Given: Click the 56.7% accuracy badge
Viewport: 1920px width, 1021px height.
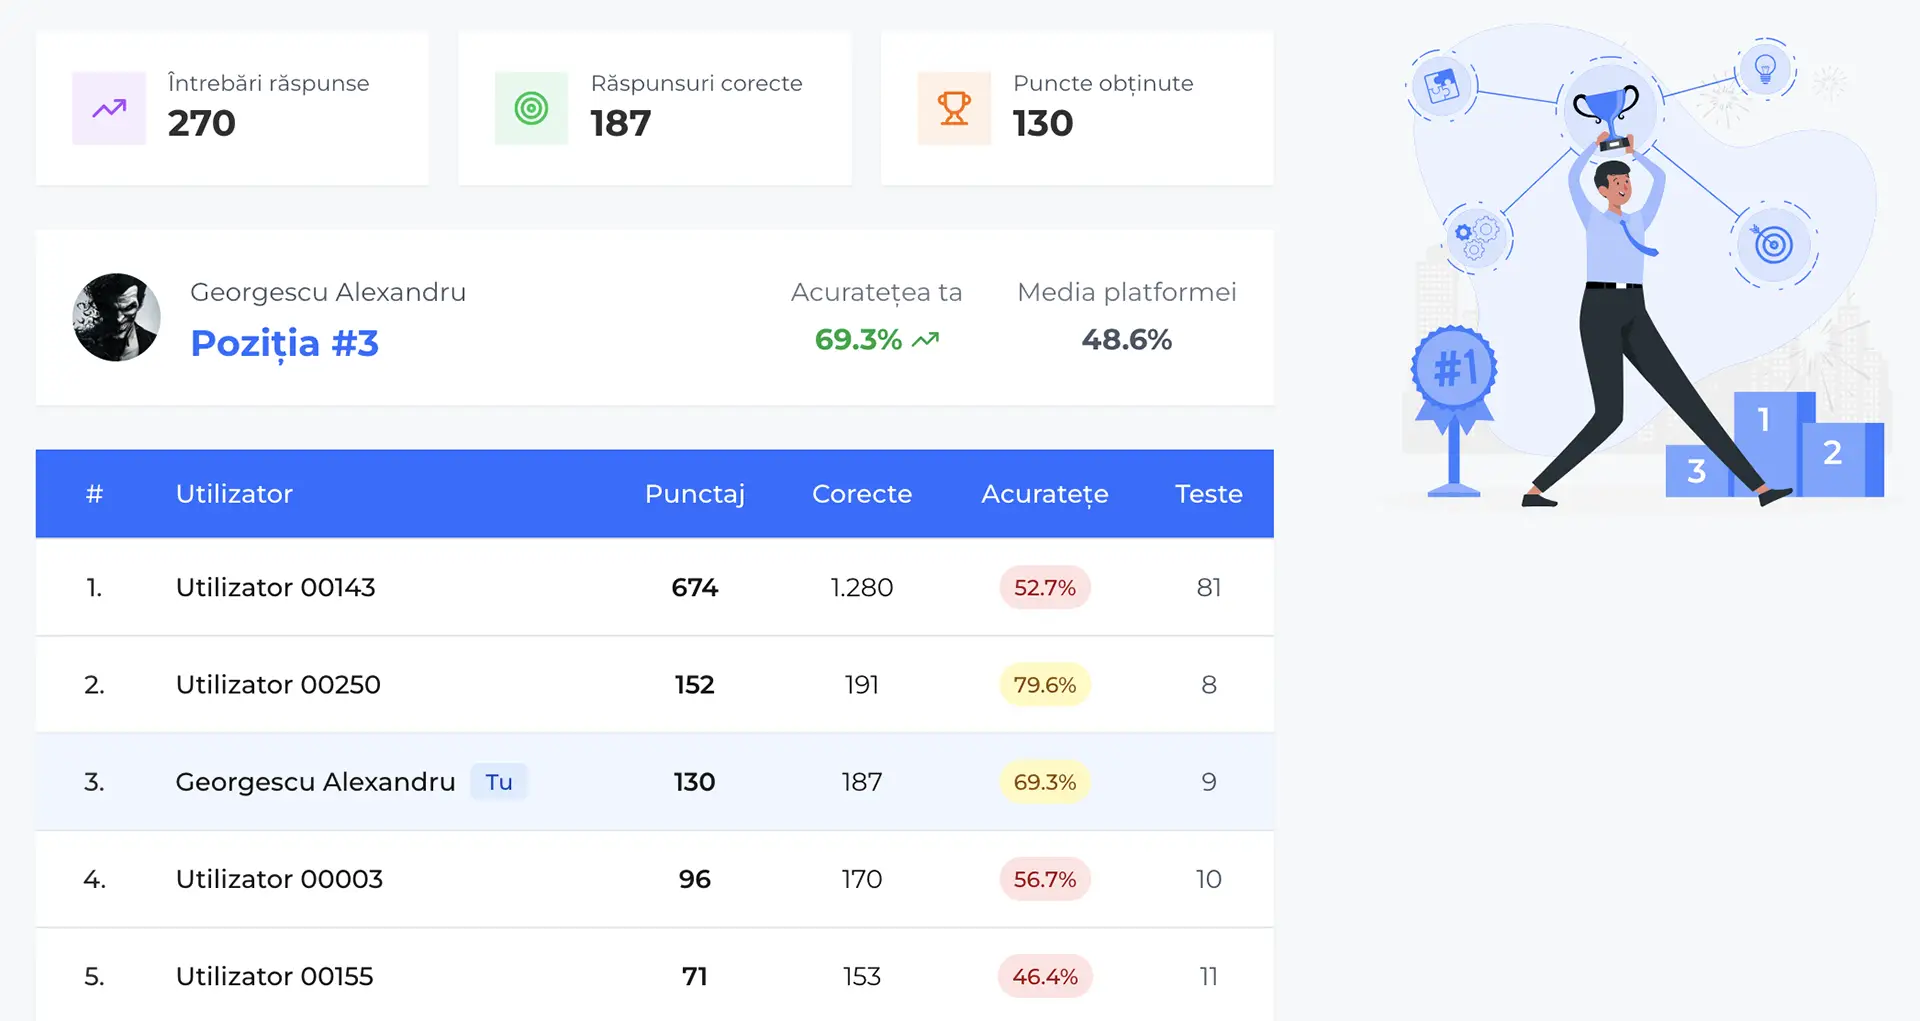Looking at the screenshot, I should pos(1045,879).
